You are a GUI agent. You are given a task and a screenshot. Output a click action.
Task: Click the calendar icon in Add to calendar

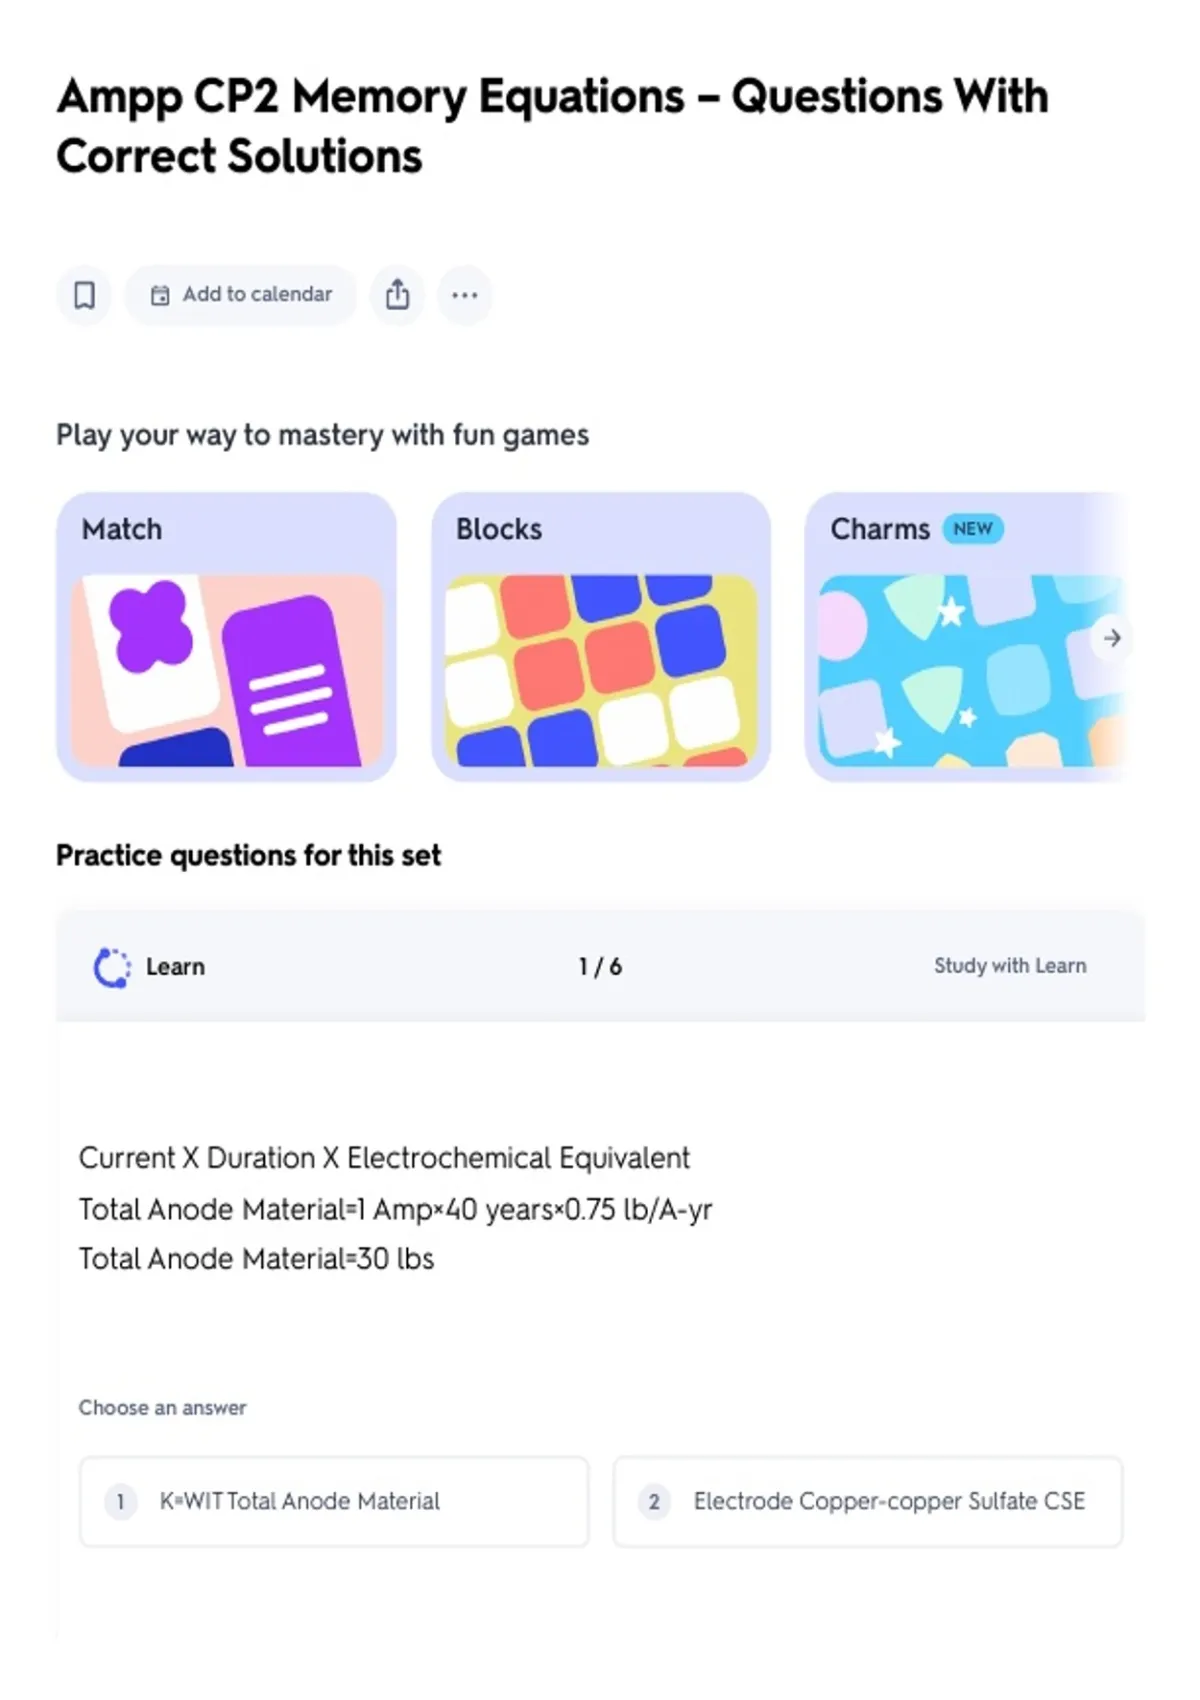point(160,295)
